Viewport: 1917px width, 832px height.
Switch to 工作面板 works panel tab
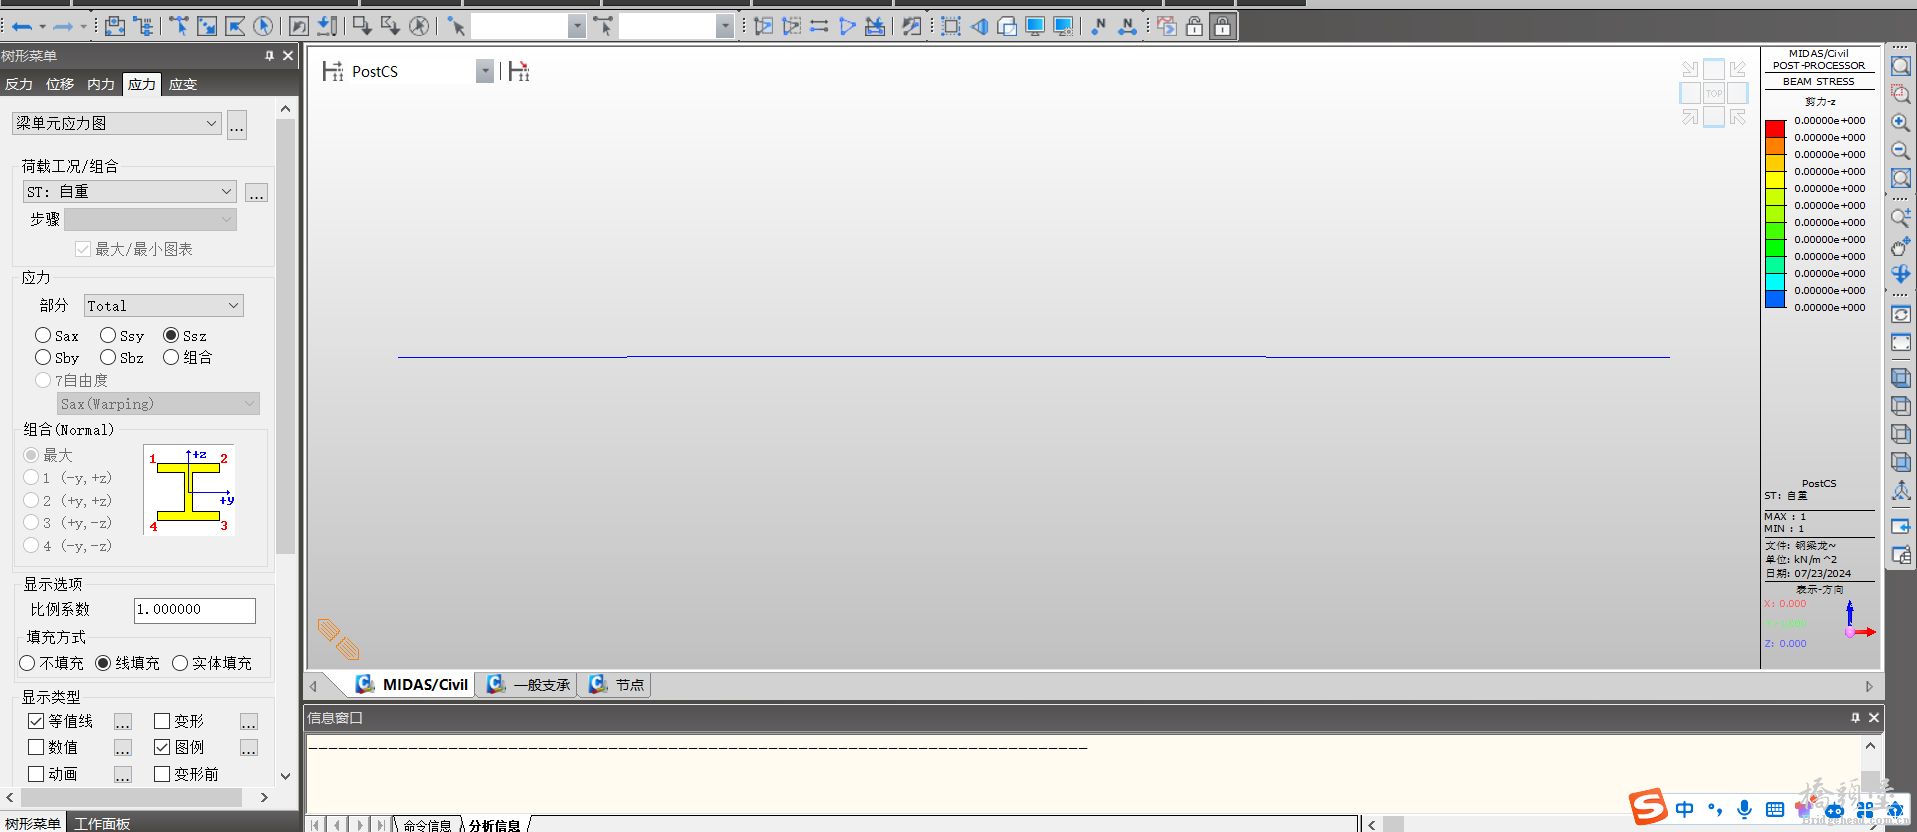pyautogui.click(x=102, y=823)
